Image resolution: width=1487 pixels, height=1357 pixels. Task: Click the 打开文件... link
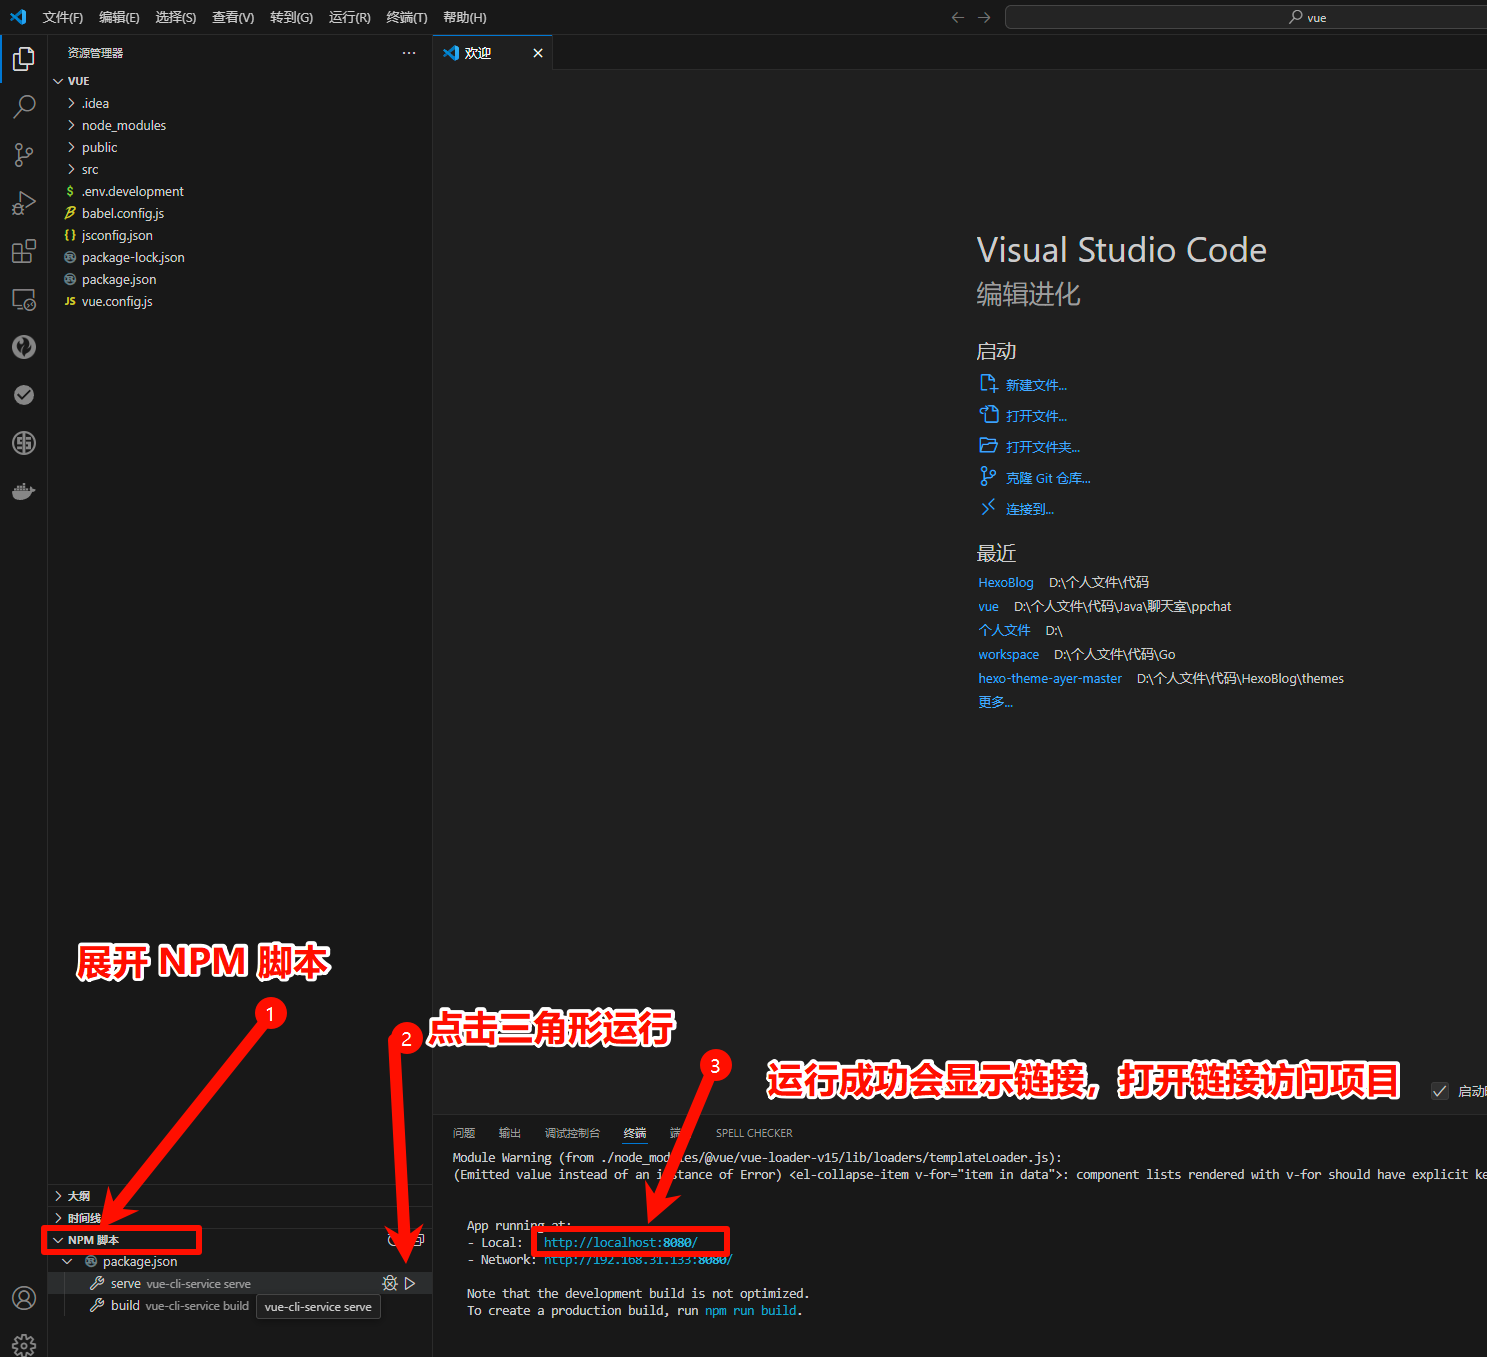[1036, 416]
